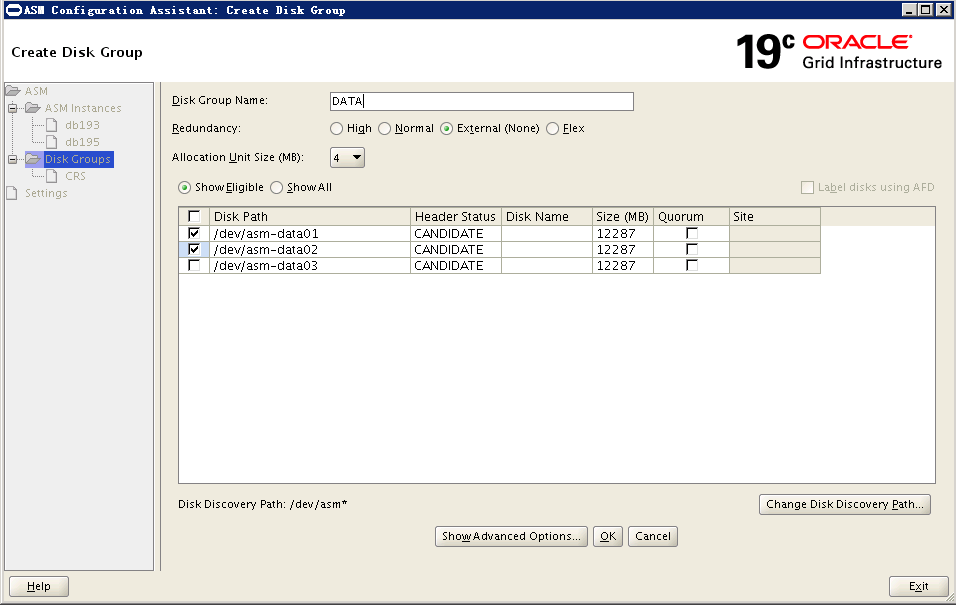Viewport: 956px width, 605px height.
Task: Select Flex redundancy option
Action: coord(552,129)
